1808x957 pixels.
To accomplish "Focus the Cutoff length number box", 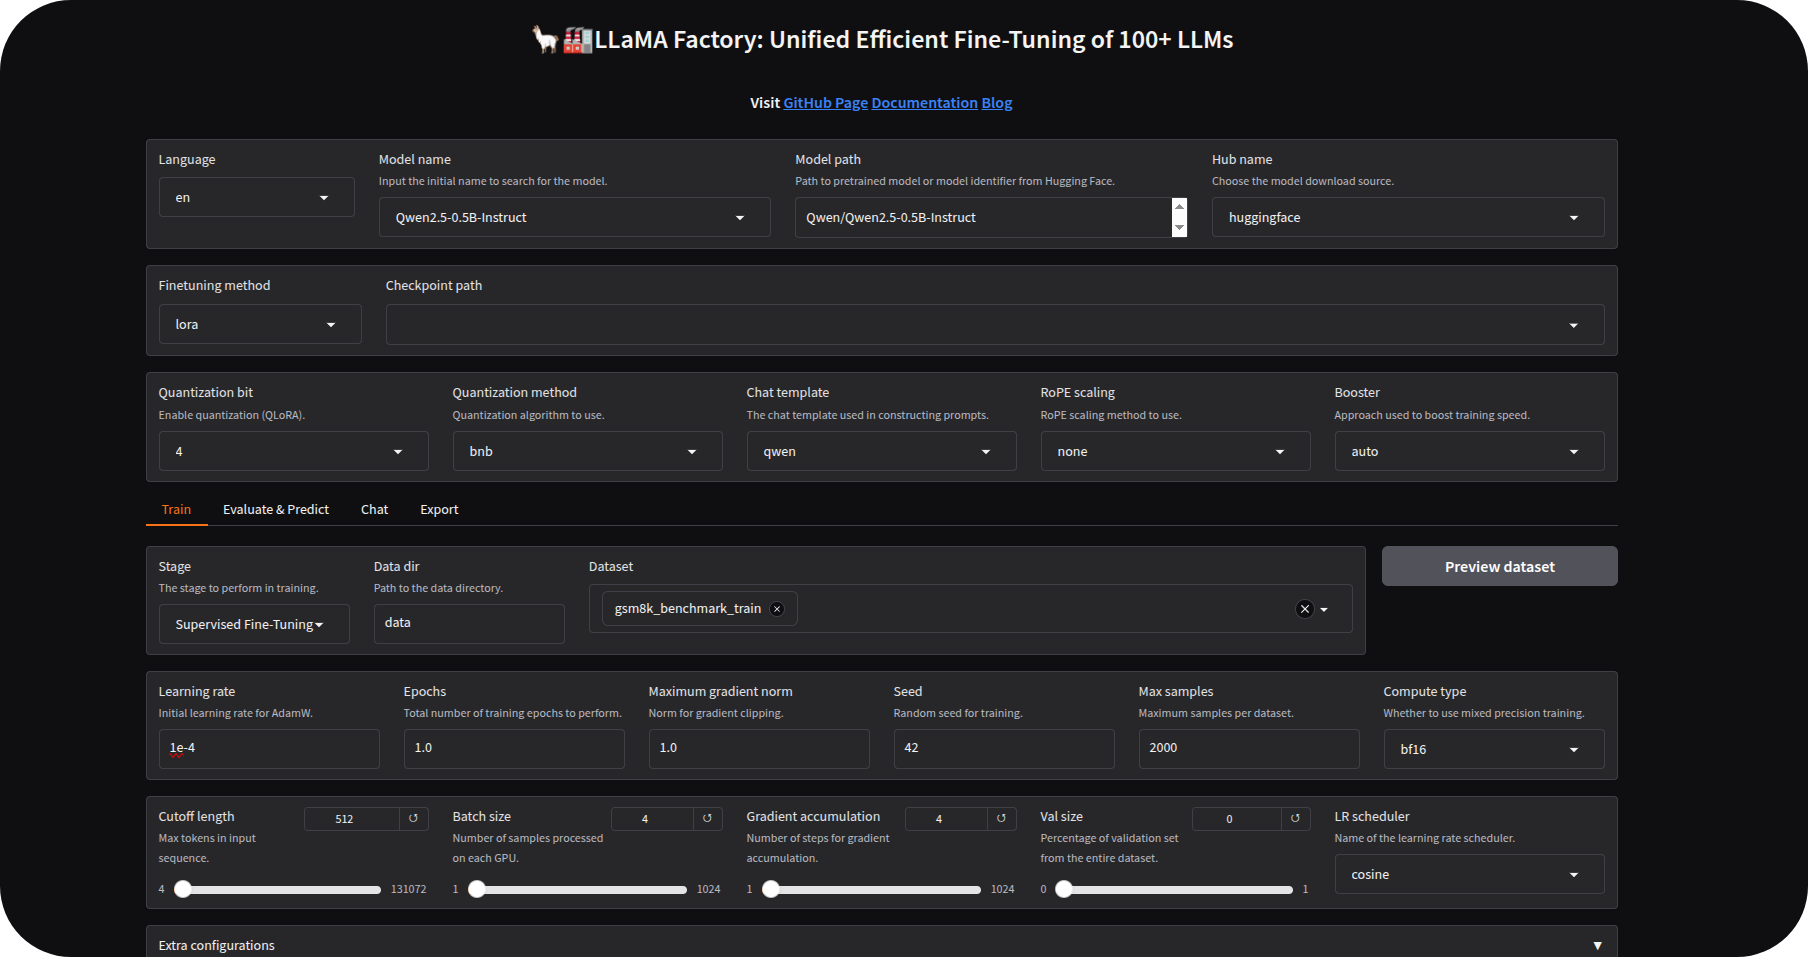I will [x=352, y=818].
